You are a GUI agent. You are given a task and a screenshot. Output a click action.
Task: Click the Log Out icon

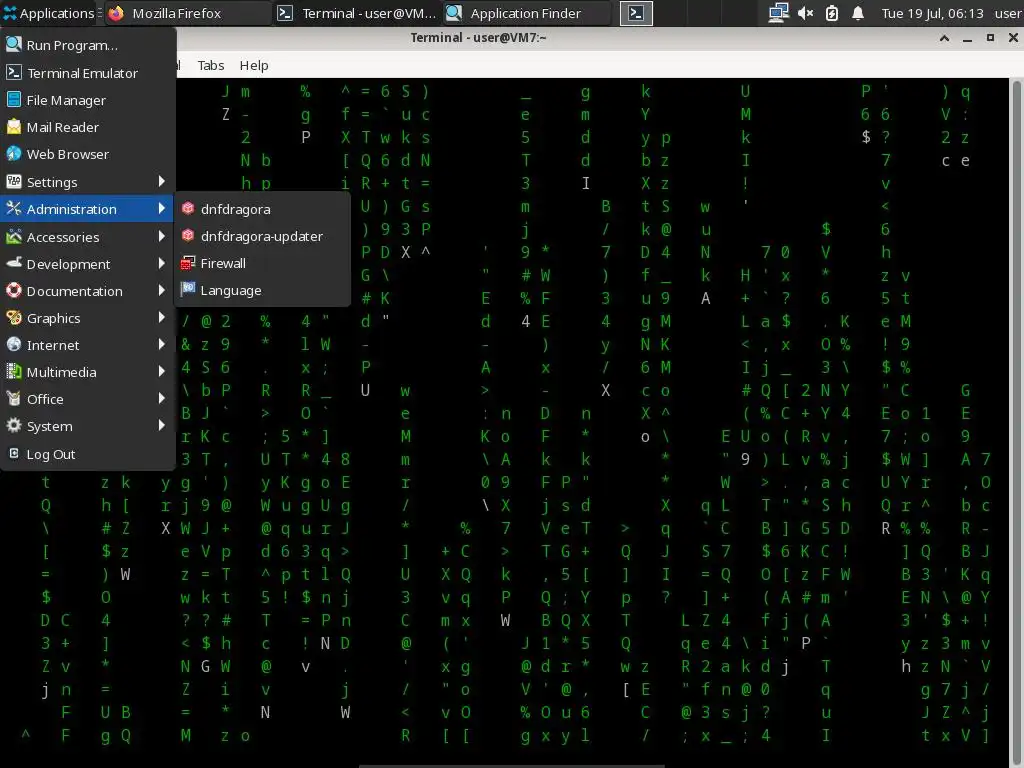coord(13,453)
